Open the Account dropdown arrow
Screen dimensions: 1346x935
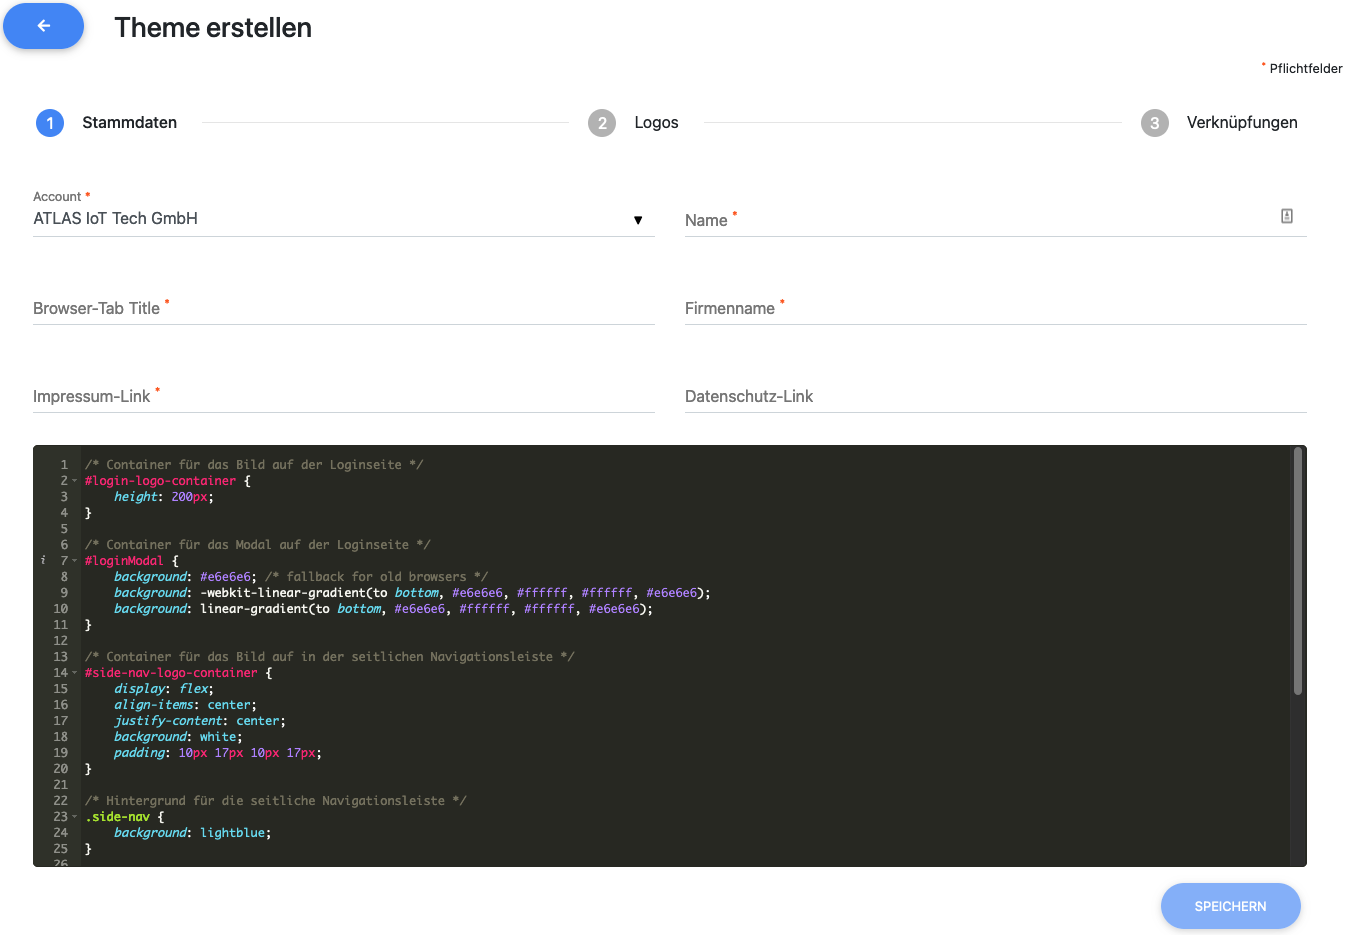638,220
